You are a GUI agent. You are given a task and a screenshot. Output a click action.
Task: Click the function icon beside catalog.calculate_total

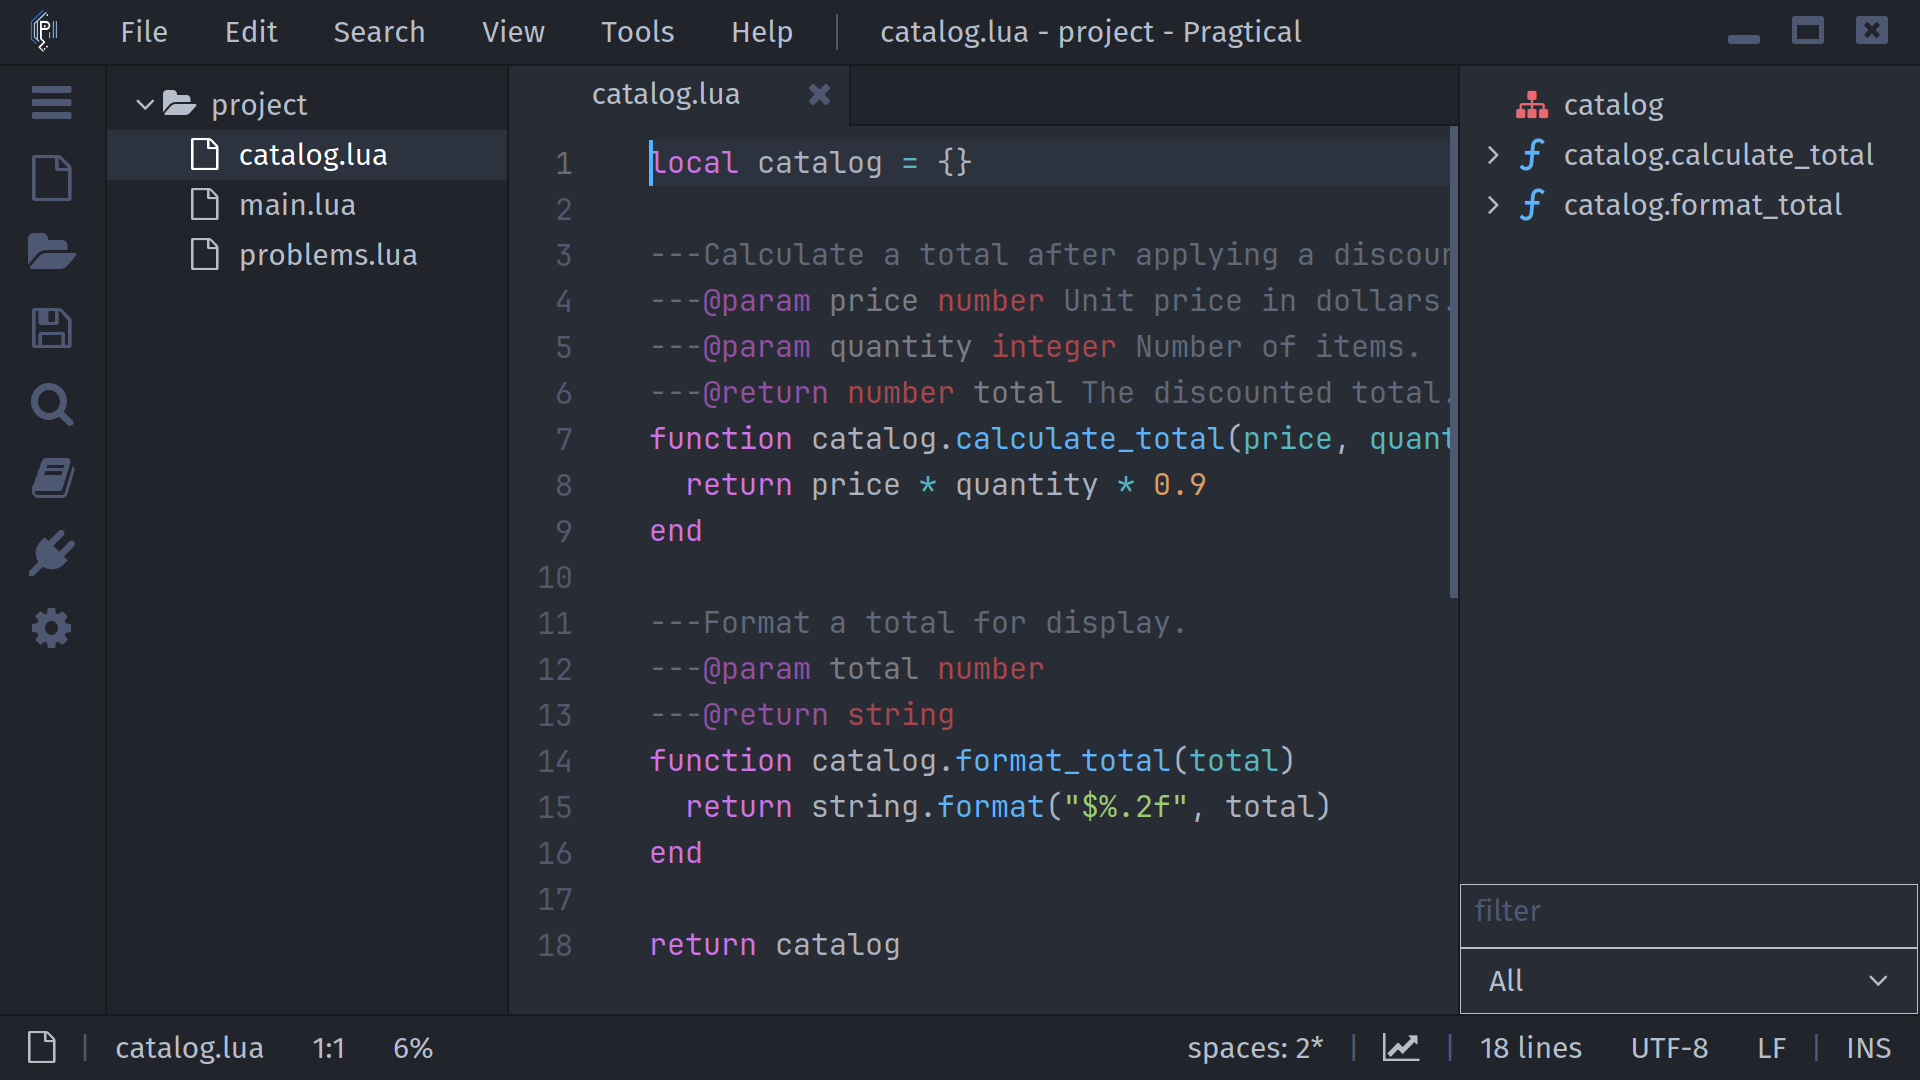coord(1531,154)
